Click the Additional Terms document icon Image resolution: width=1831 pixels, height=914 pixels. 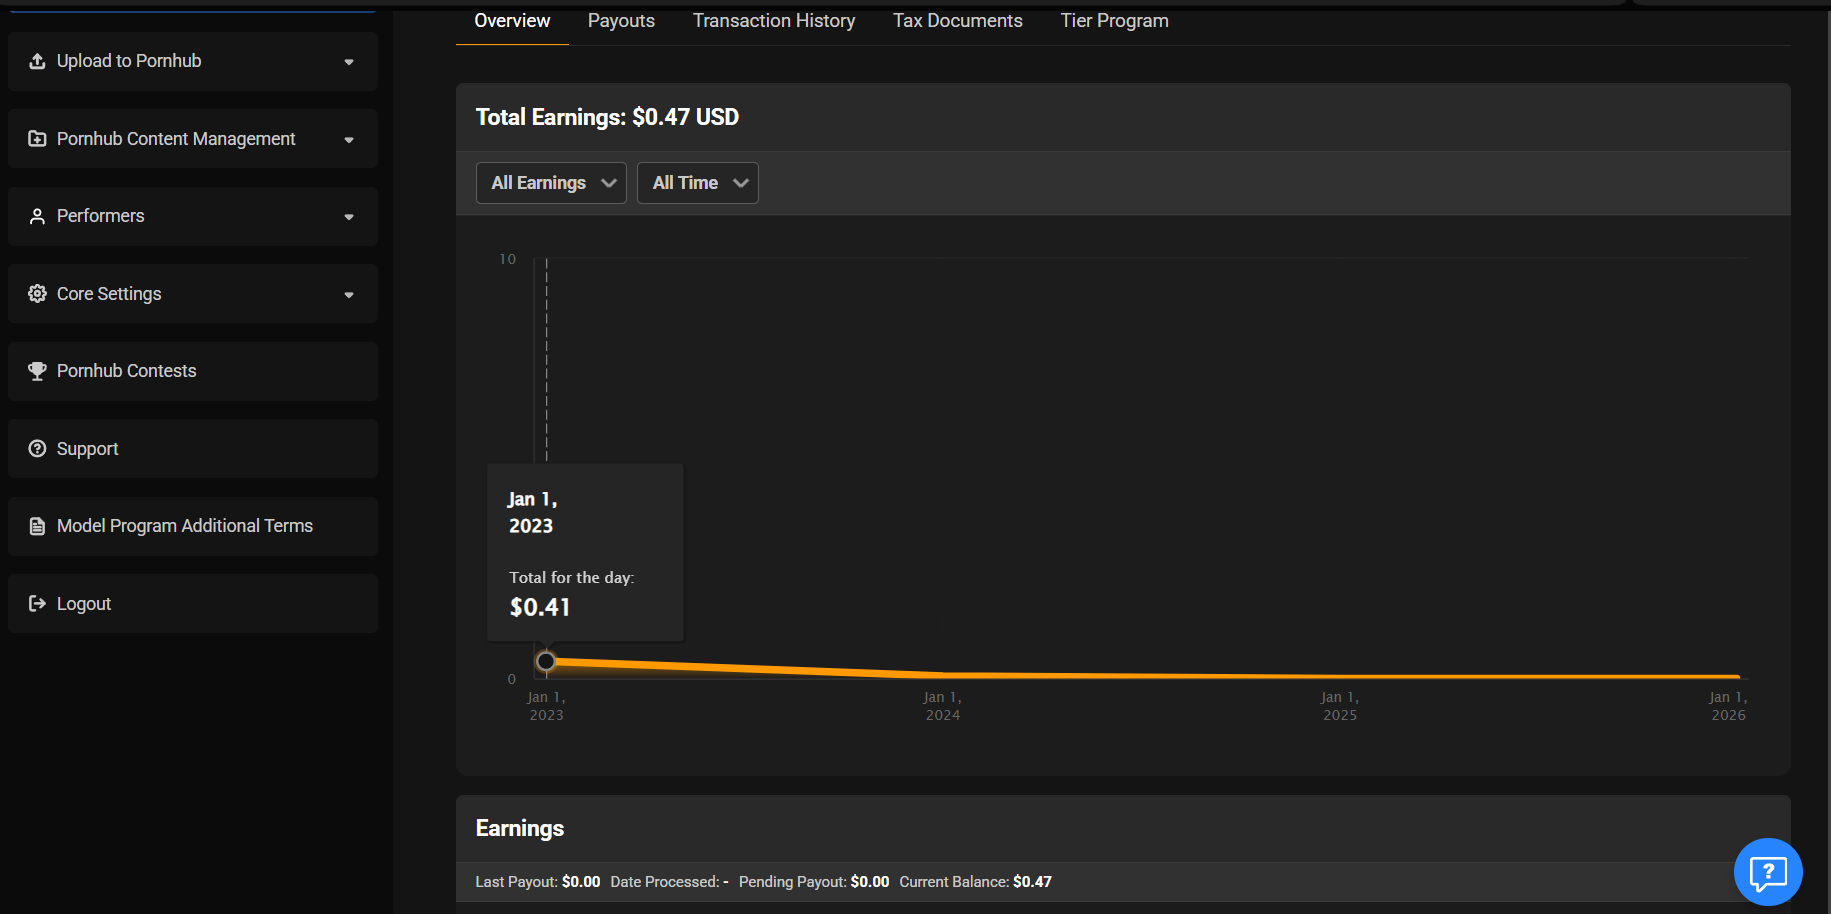(37, 526)
